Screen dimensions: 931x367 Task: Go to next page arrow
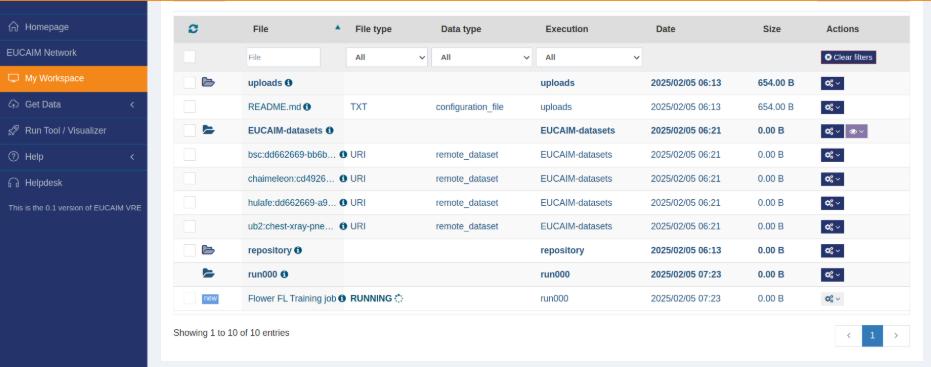[896, 336]
